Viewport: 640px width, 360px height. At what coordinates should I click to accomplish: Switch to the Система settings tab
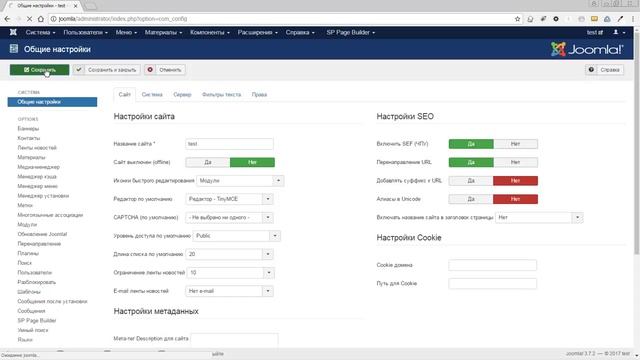click(152, 94)
